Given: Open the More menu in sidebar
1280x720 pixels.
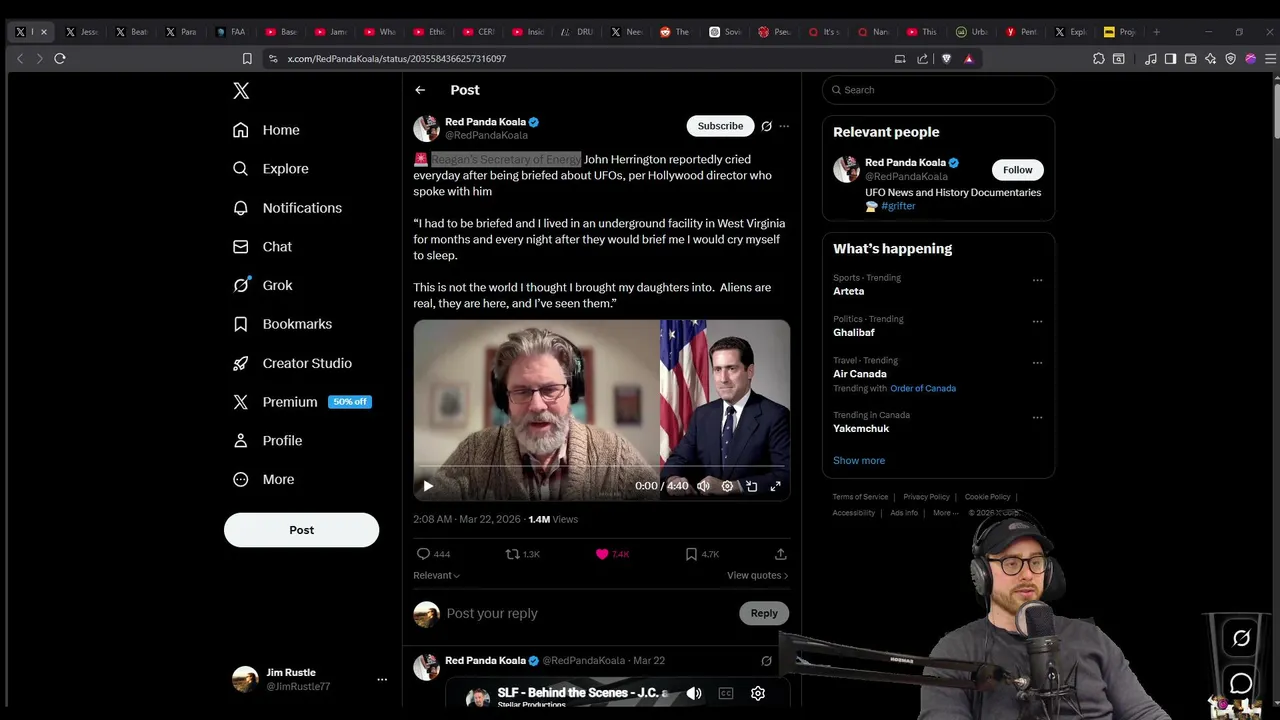Looking at the screenshot, I should pos(263,480).
